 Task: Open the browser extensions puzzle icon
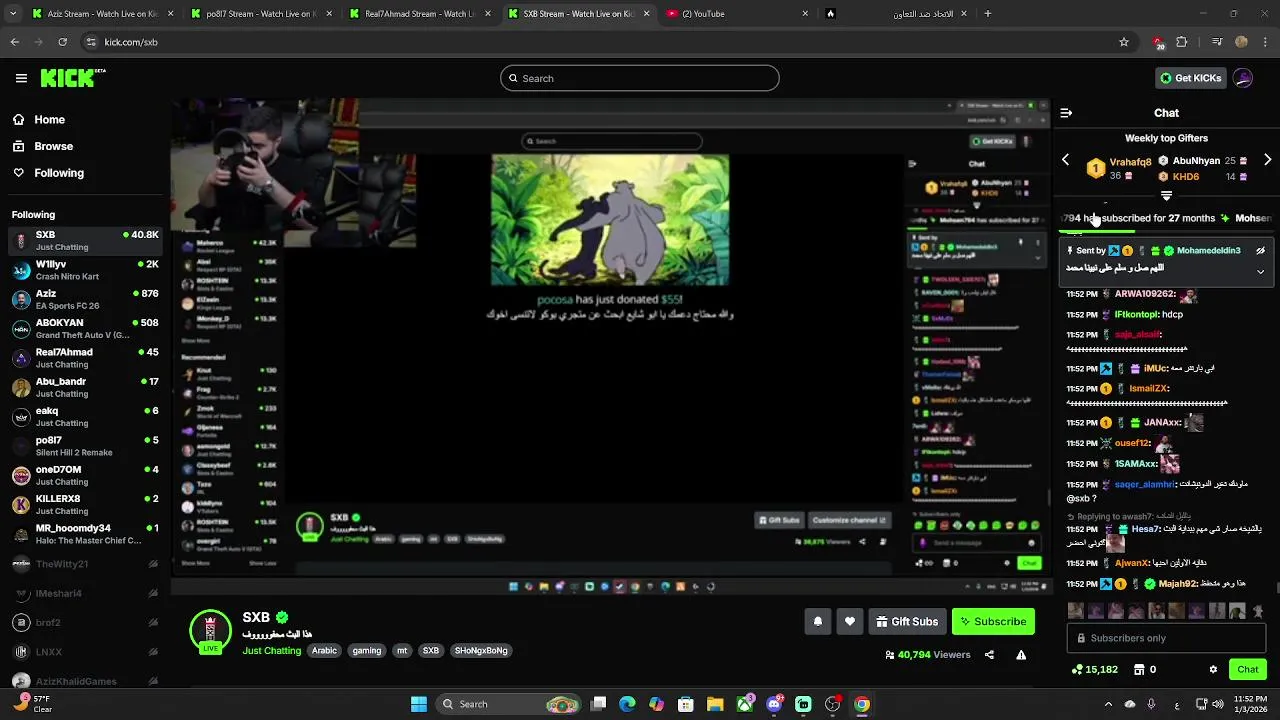coord(1181,42)
